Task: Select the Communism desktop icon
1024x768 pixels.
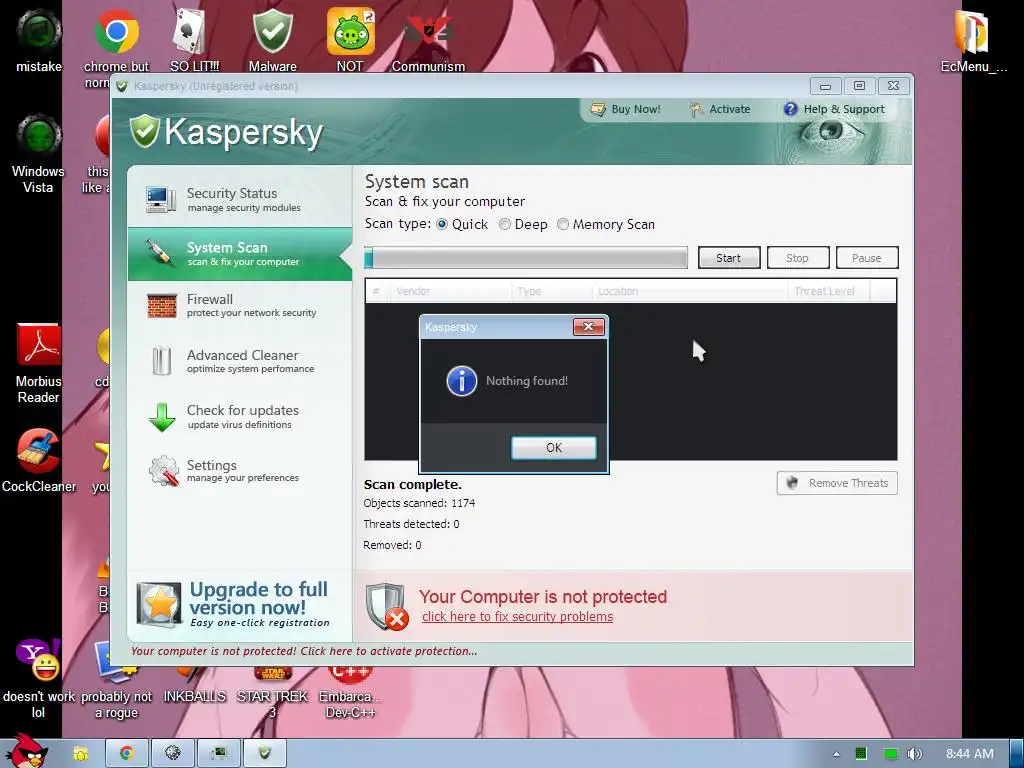Action: [x=428, y=40]
